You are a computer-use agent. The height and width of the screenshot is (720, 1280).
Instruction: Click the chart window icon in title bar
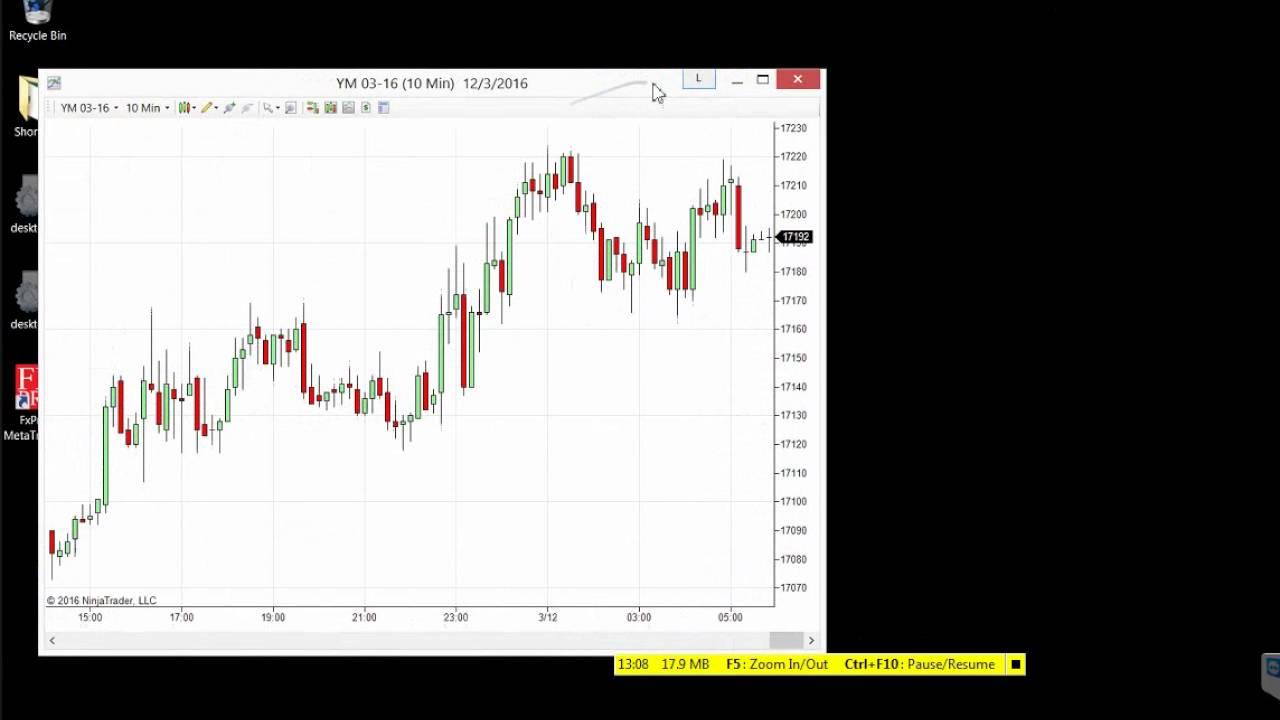tap(54, 83)
